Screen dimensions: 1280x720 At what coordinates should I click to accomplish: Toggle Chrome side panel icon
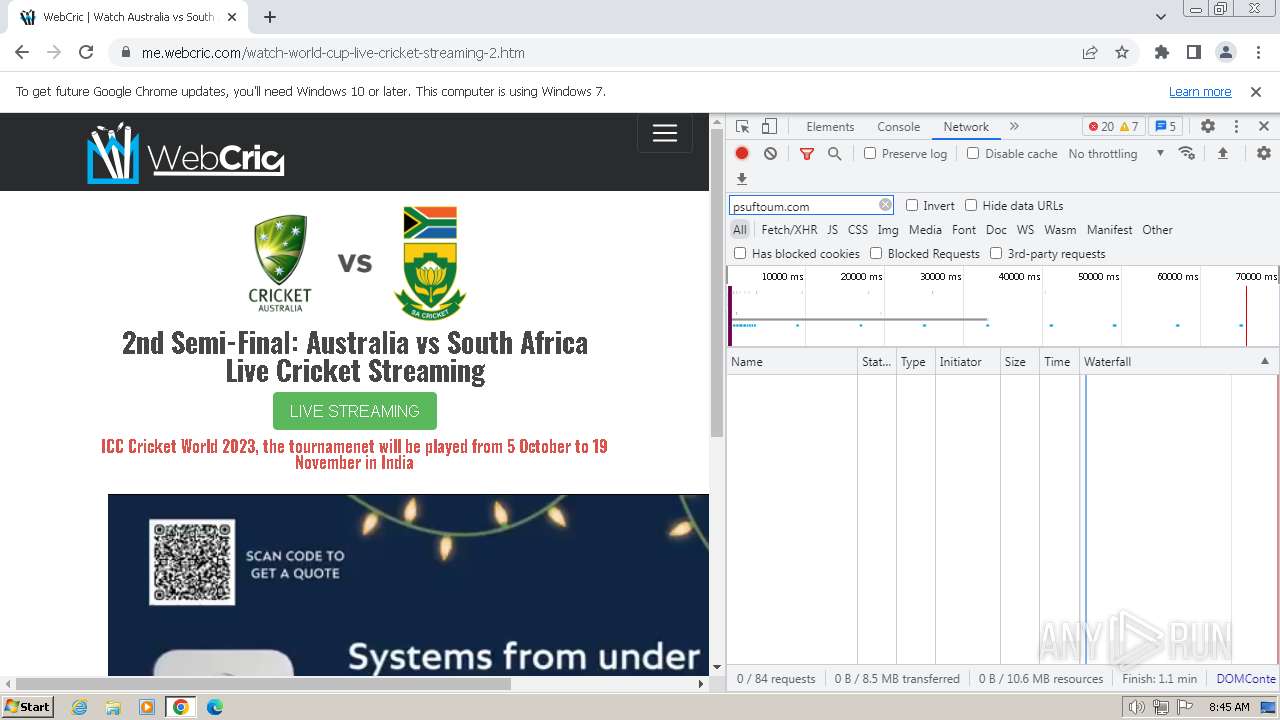pyautogui.click(x=1194, y=53)
